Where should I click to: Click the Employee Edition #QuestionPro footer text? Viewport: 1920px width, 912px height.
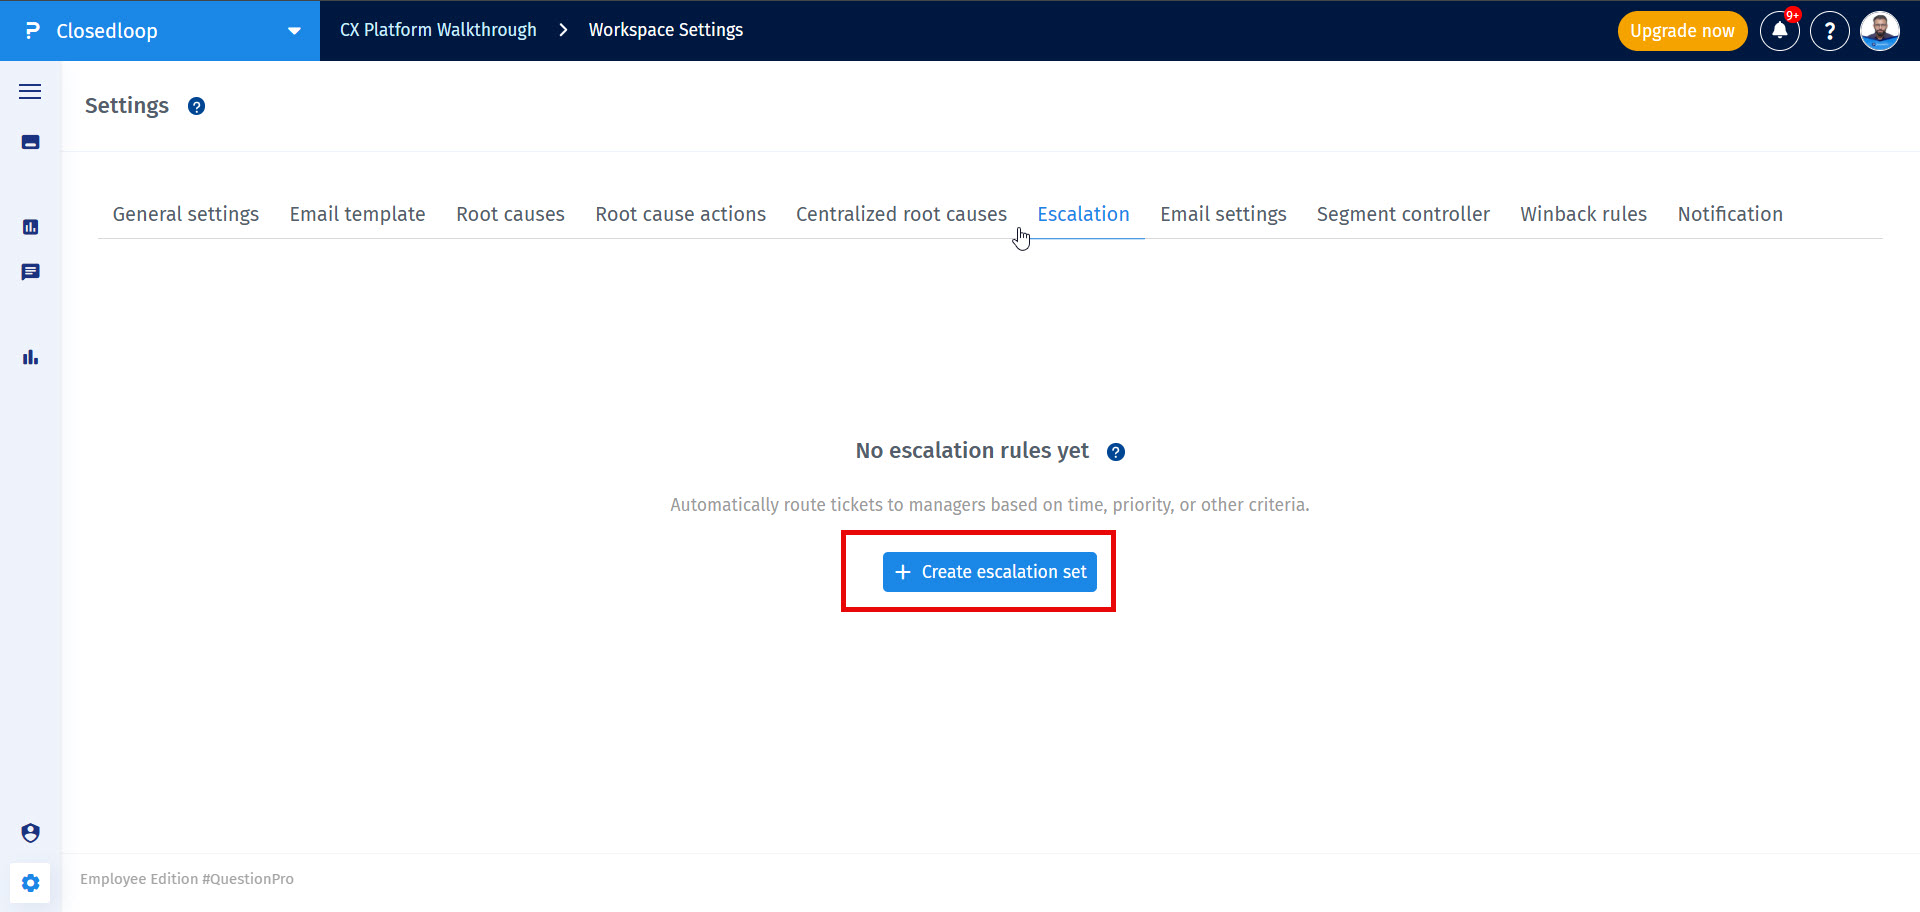click(x=187, y=879)
